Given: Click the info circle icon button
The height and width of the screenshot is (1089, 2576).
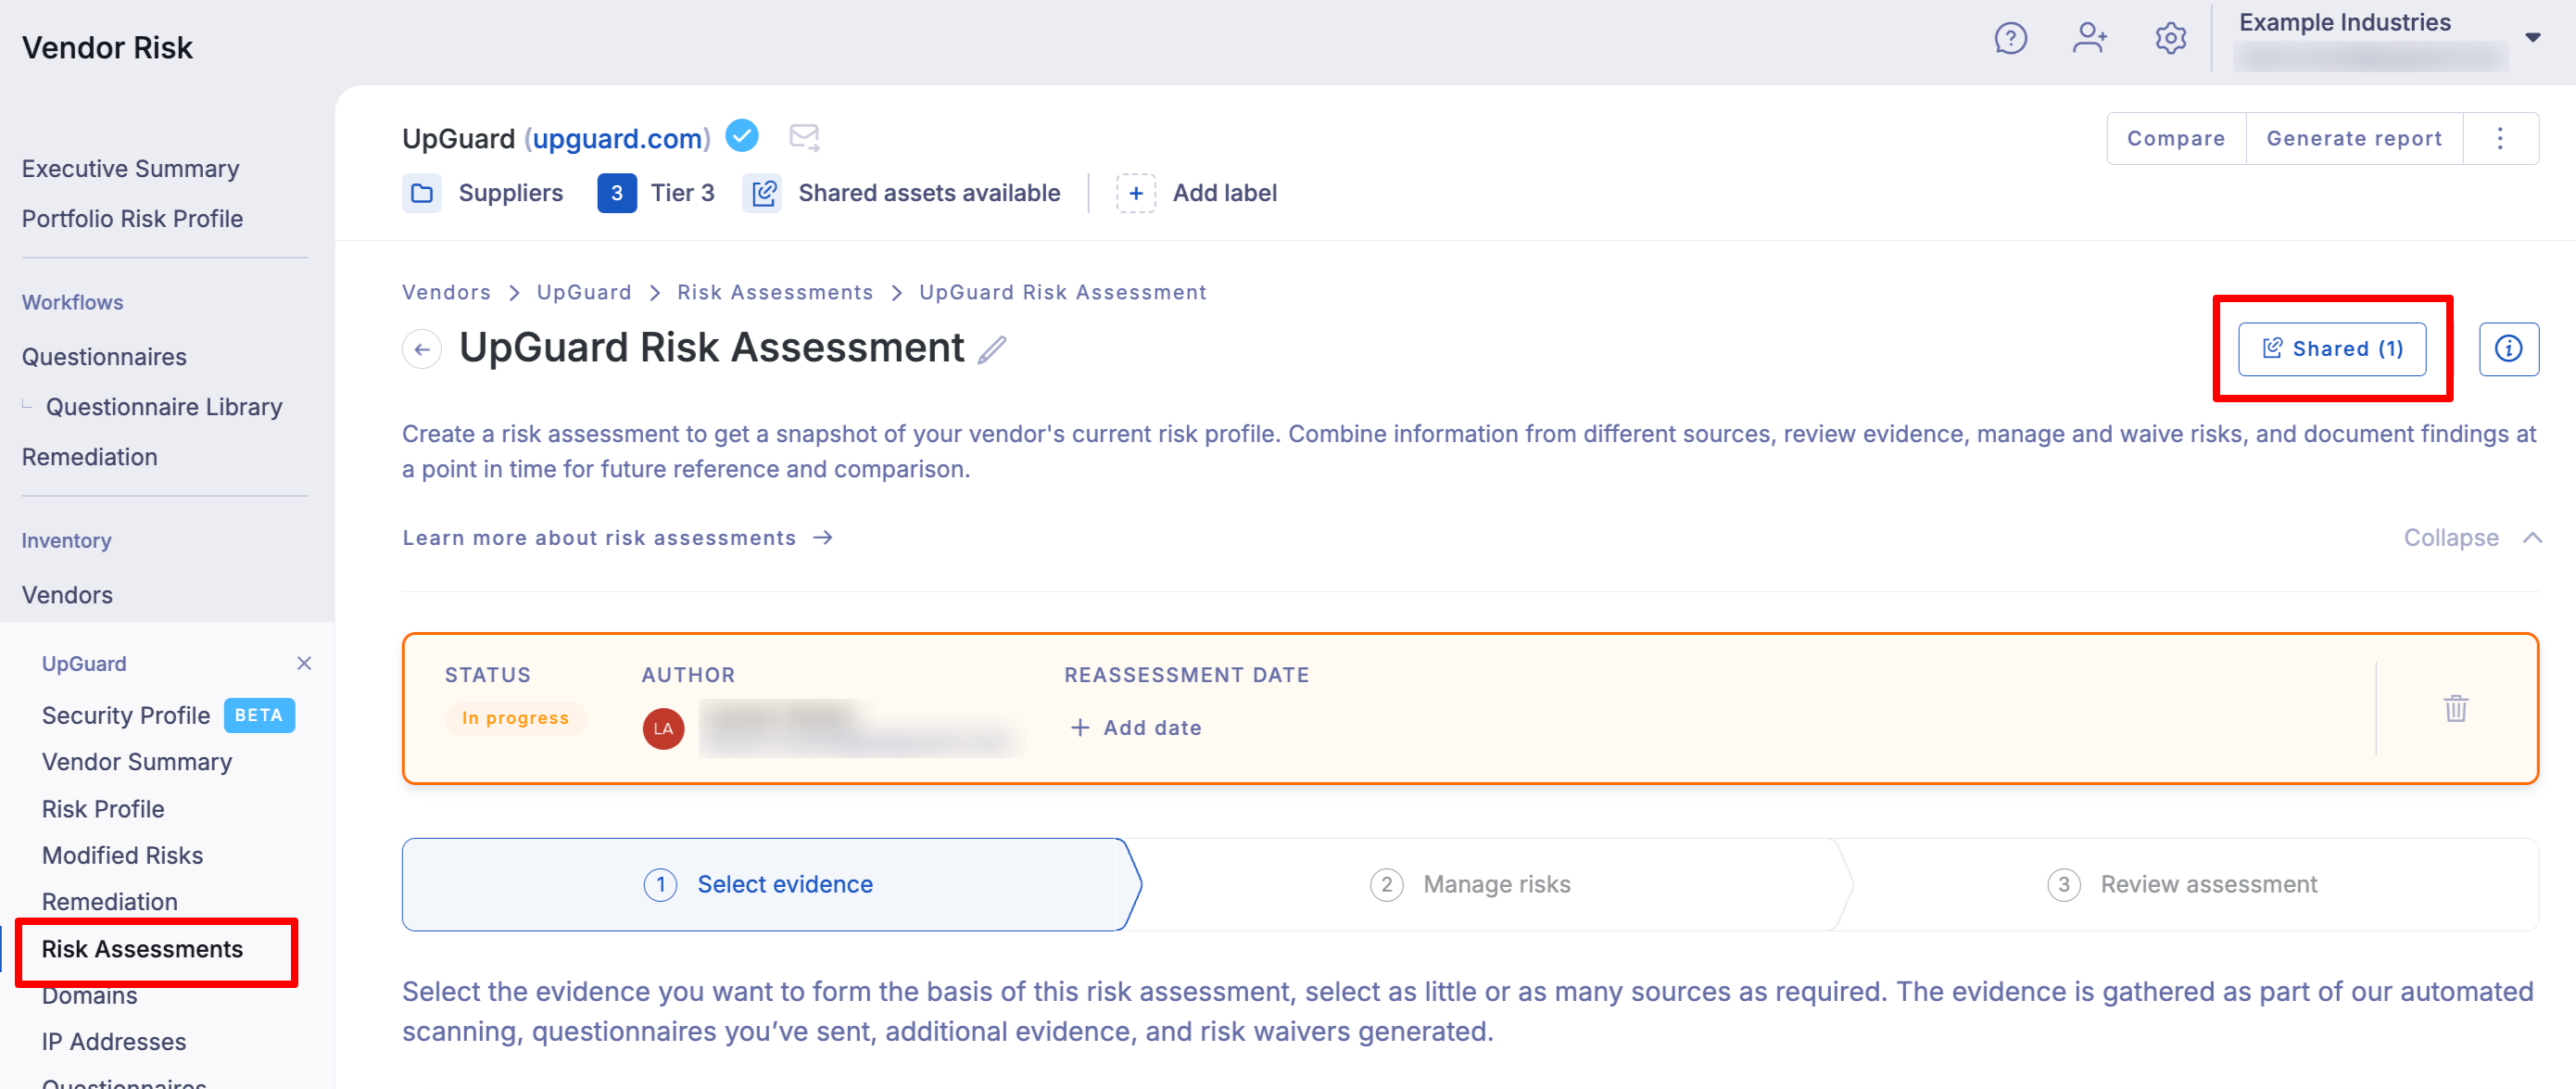Looking at the screenshot, I should 2508,348.
